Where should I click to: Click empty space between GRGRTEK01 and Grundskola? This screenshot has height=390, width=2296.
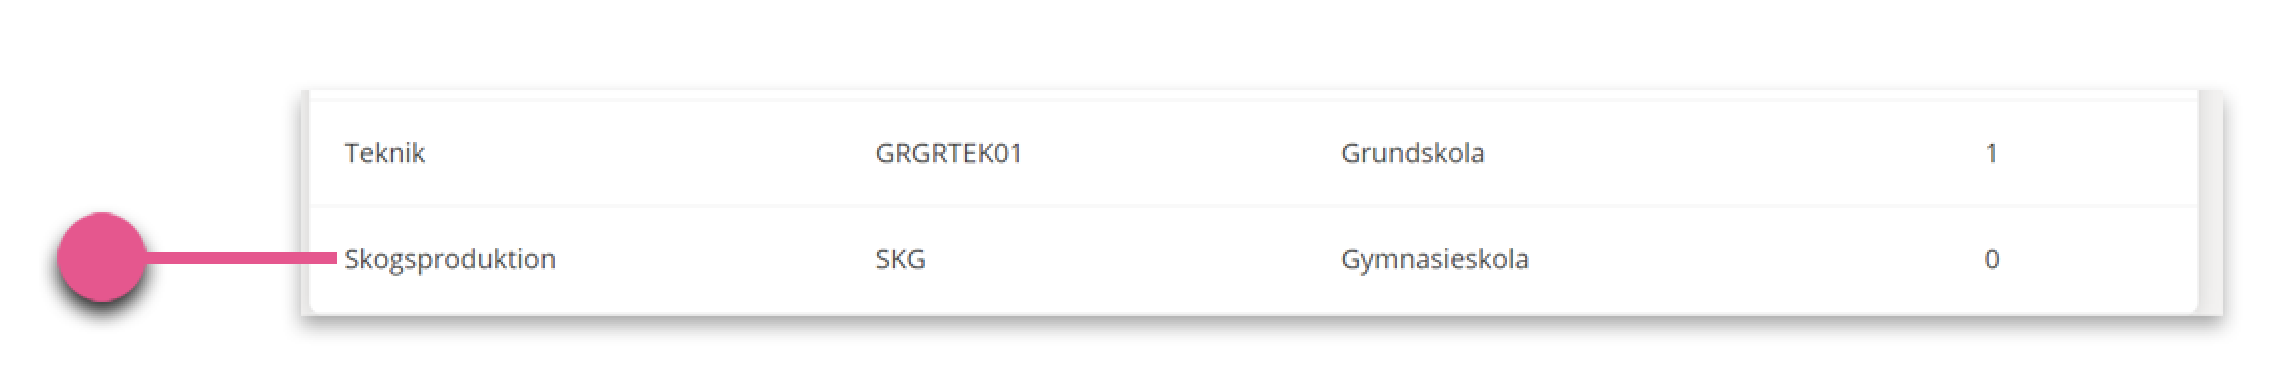[1181, 153]
